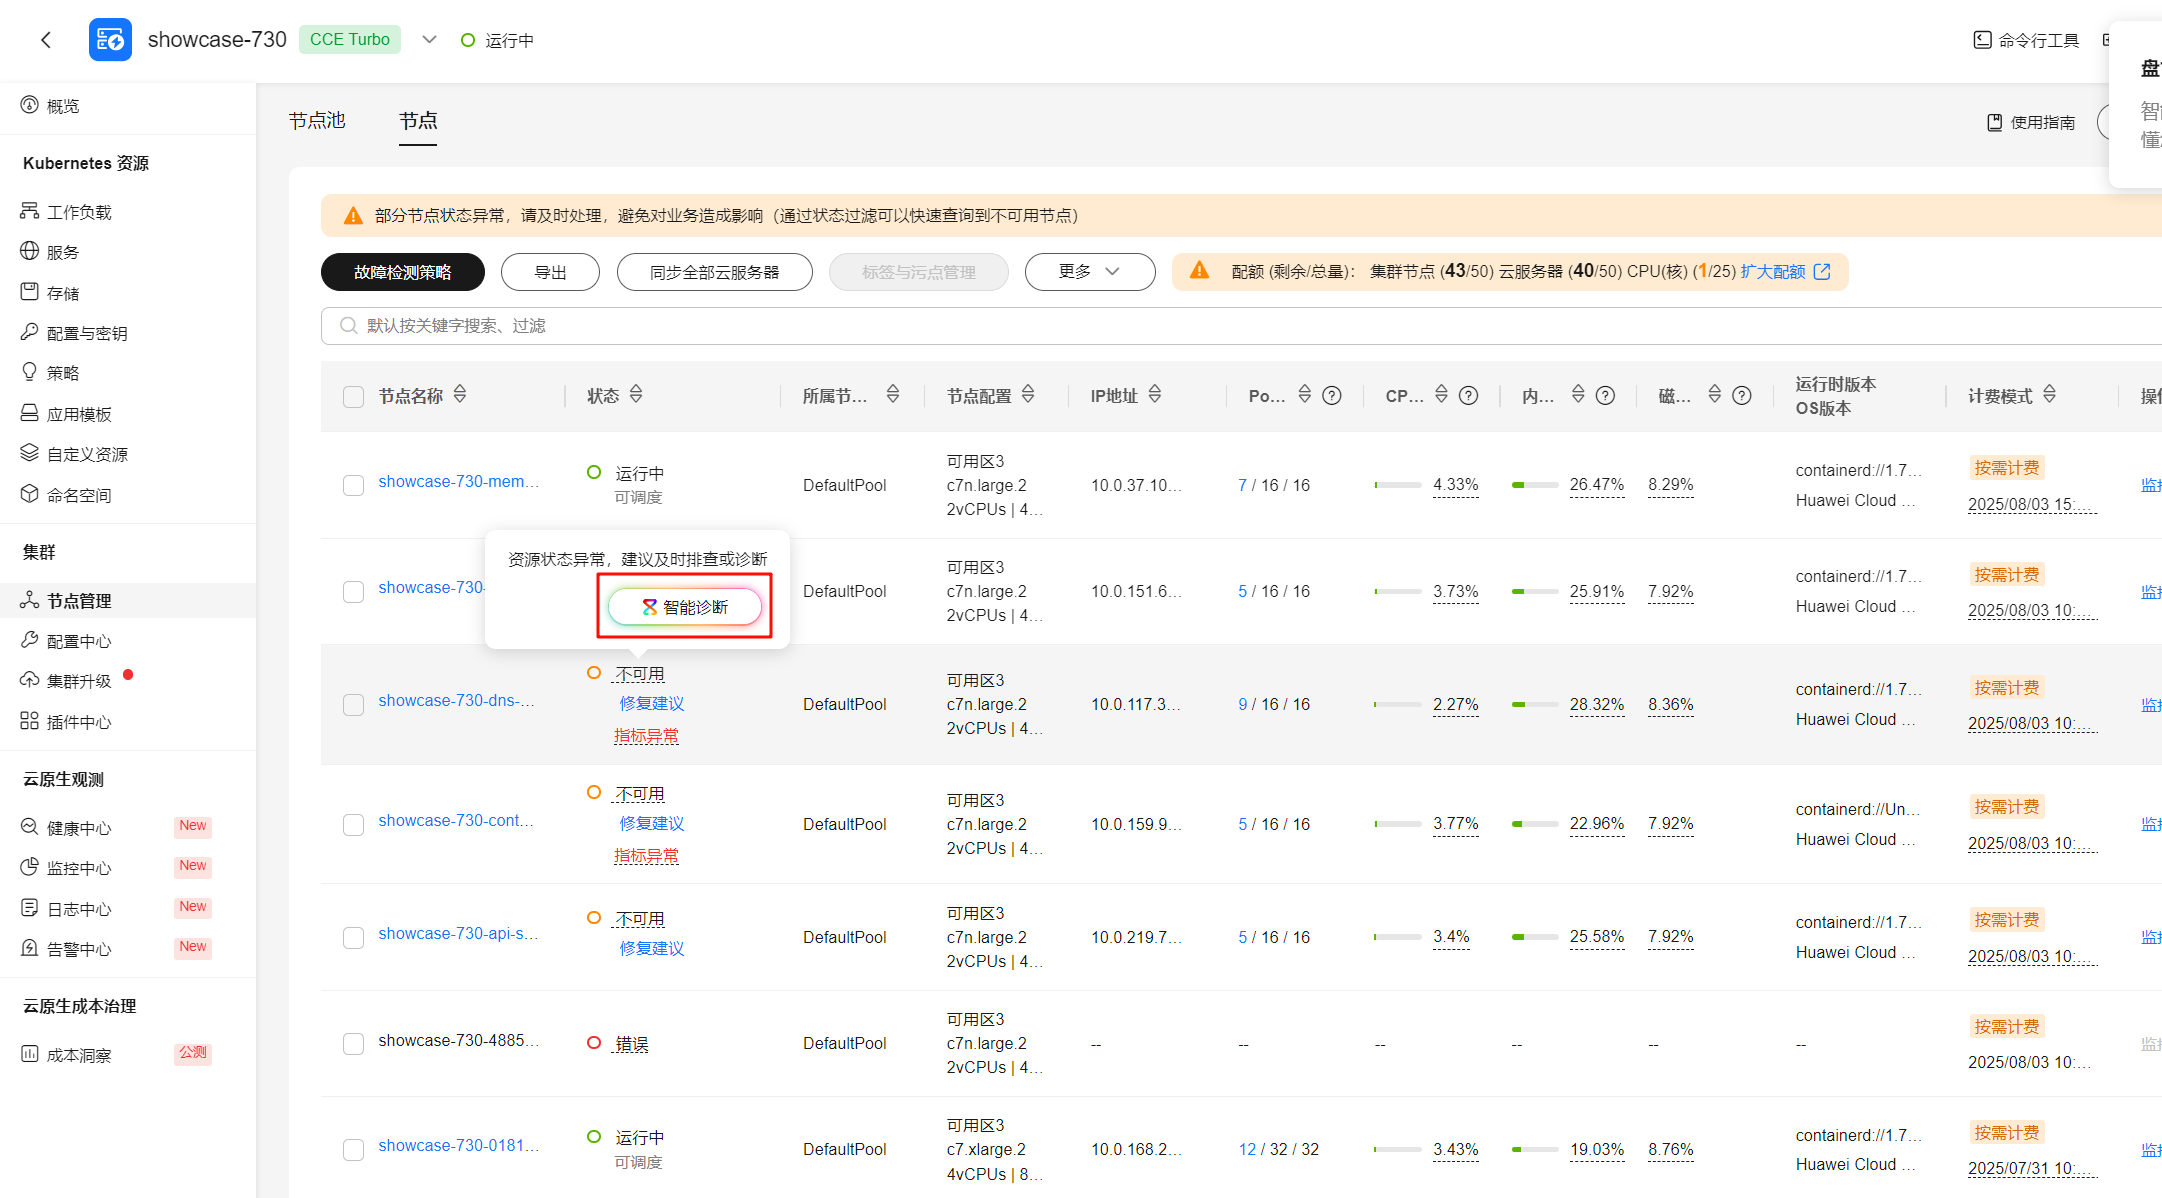The height and width of the screenshot is (1198, 2162).
Task: Tick the showcase-730-4885 node checkbox
Action: coord(353,1044)
